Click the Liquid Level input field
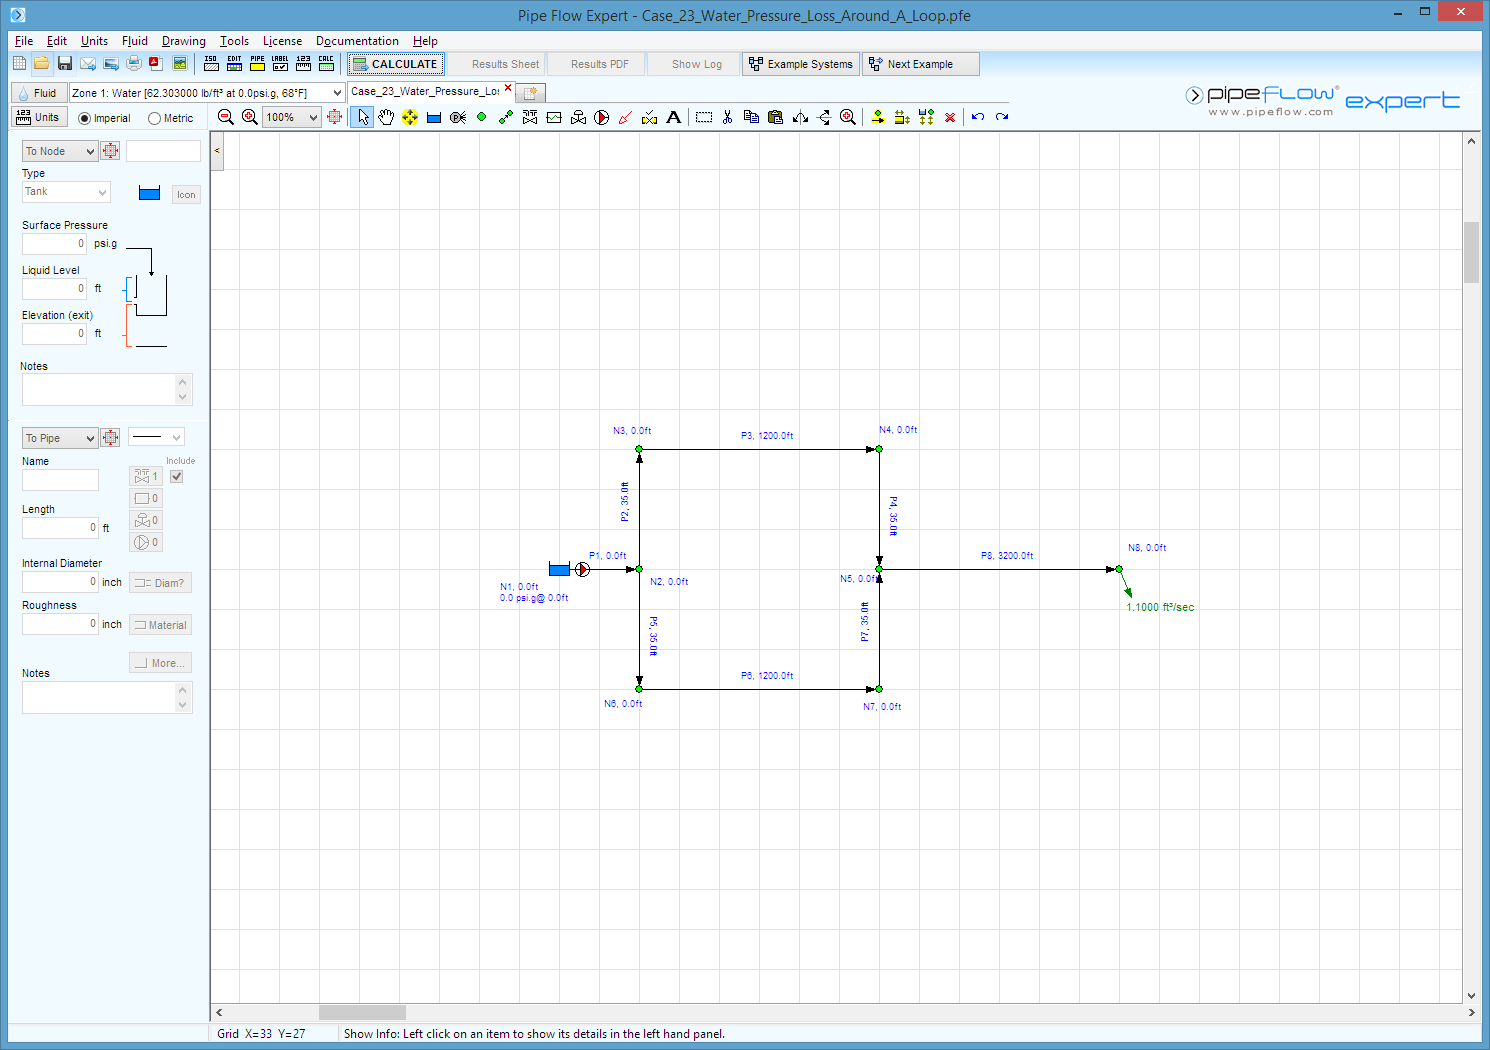 point(55,289)
